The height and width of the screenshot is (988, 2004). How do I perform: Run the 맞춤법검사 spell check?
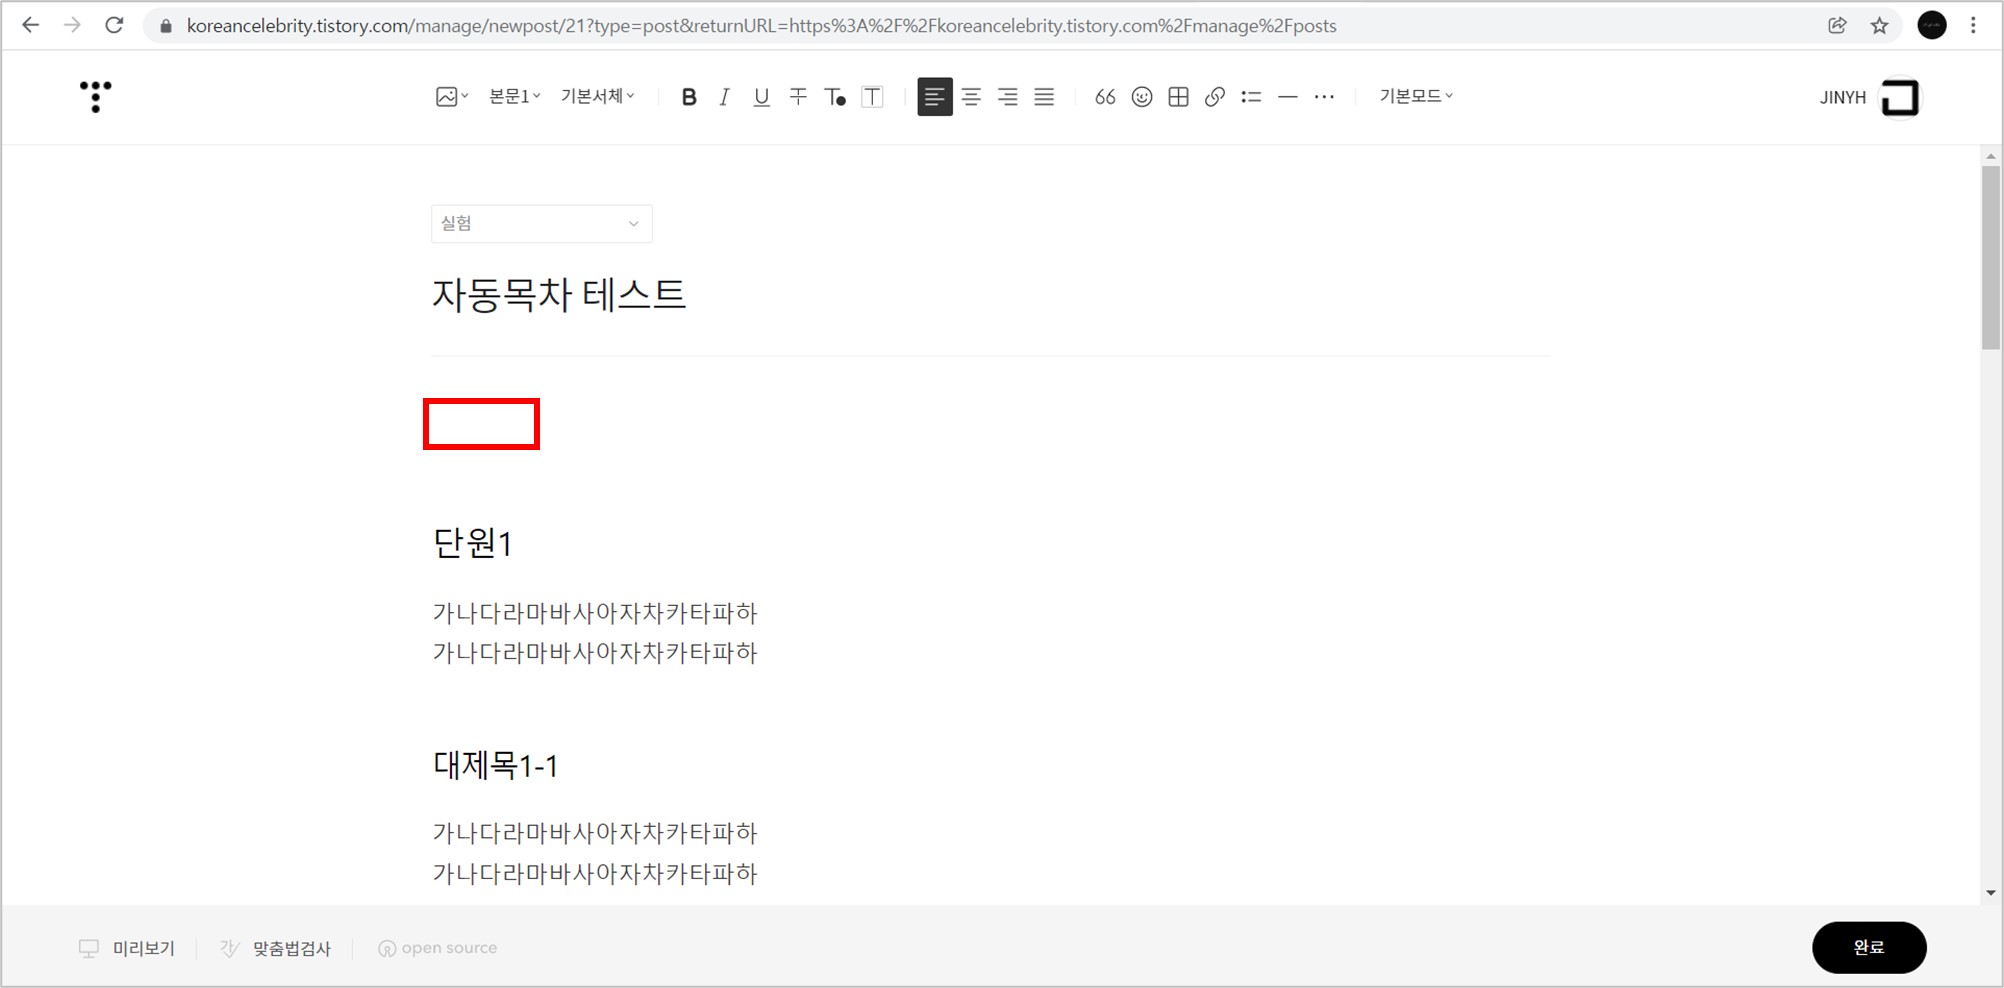[x=275, y=948]
